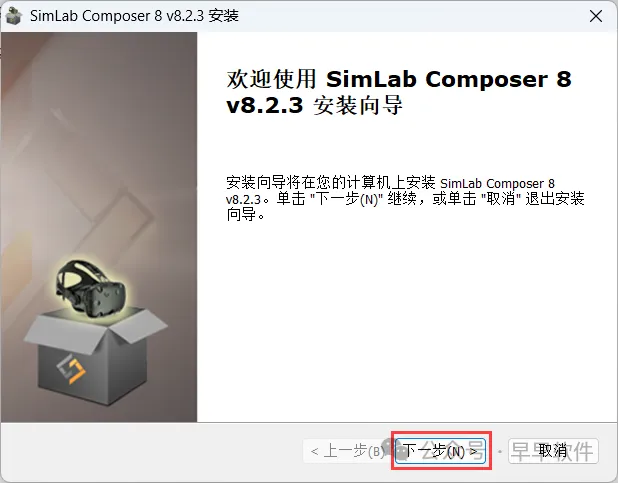Close the SimLab Composer installer window
The width and height of the screenshot is (618, 483).
[596, 16]
